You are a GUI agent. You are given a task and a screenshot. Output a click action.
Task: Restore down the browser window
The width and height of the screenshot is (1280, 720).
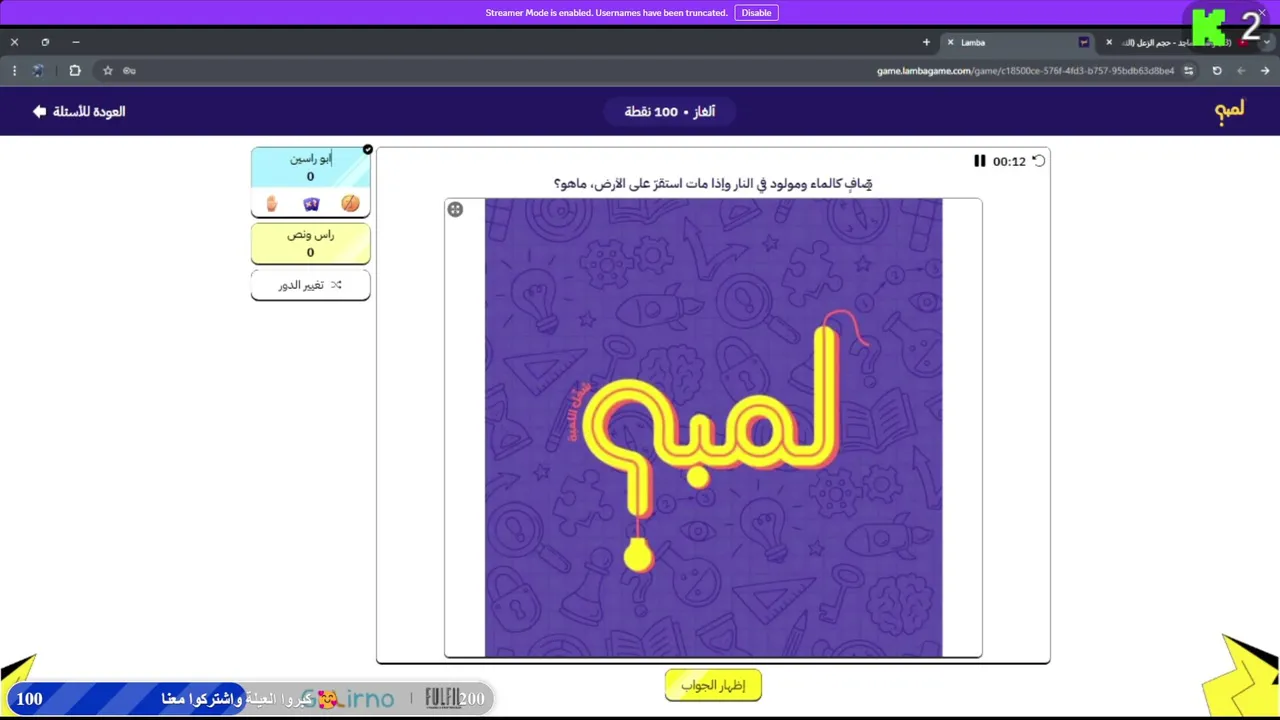click(x=45, y=42)
